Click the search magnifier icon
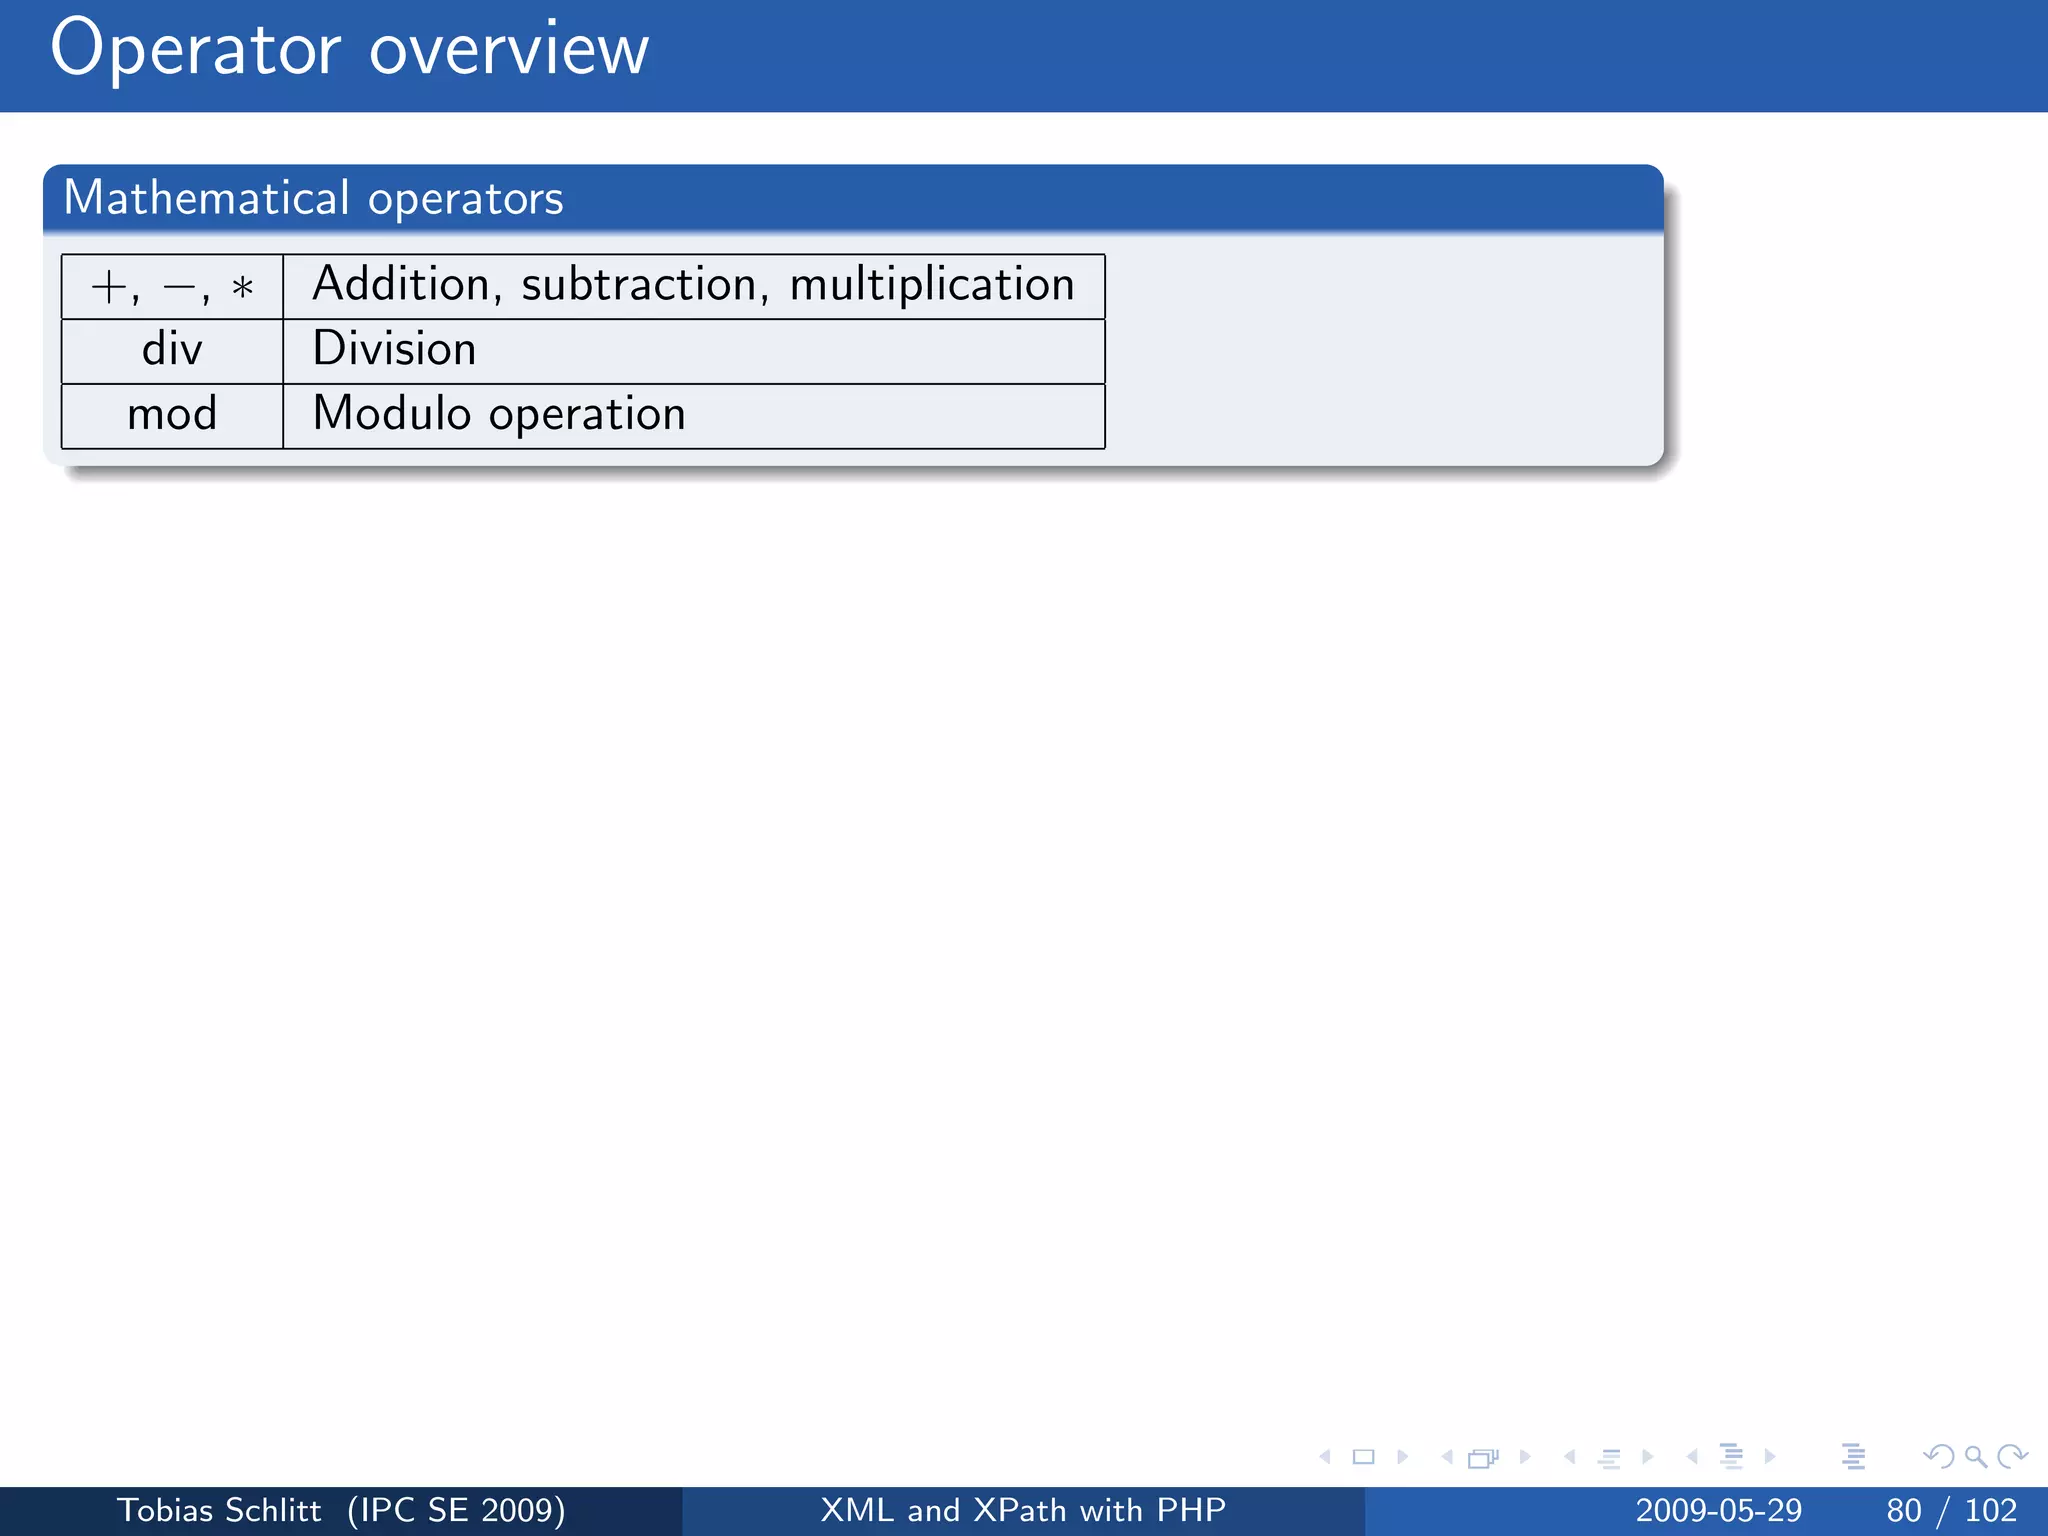 (x=1975, y=1457)
